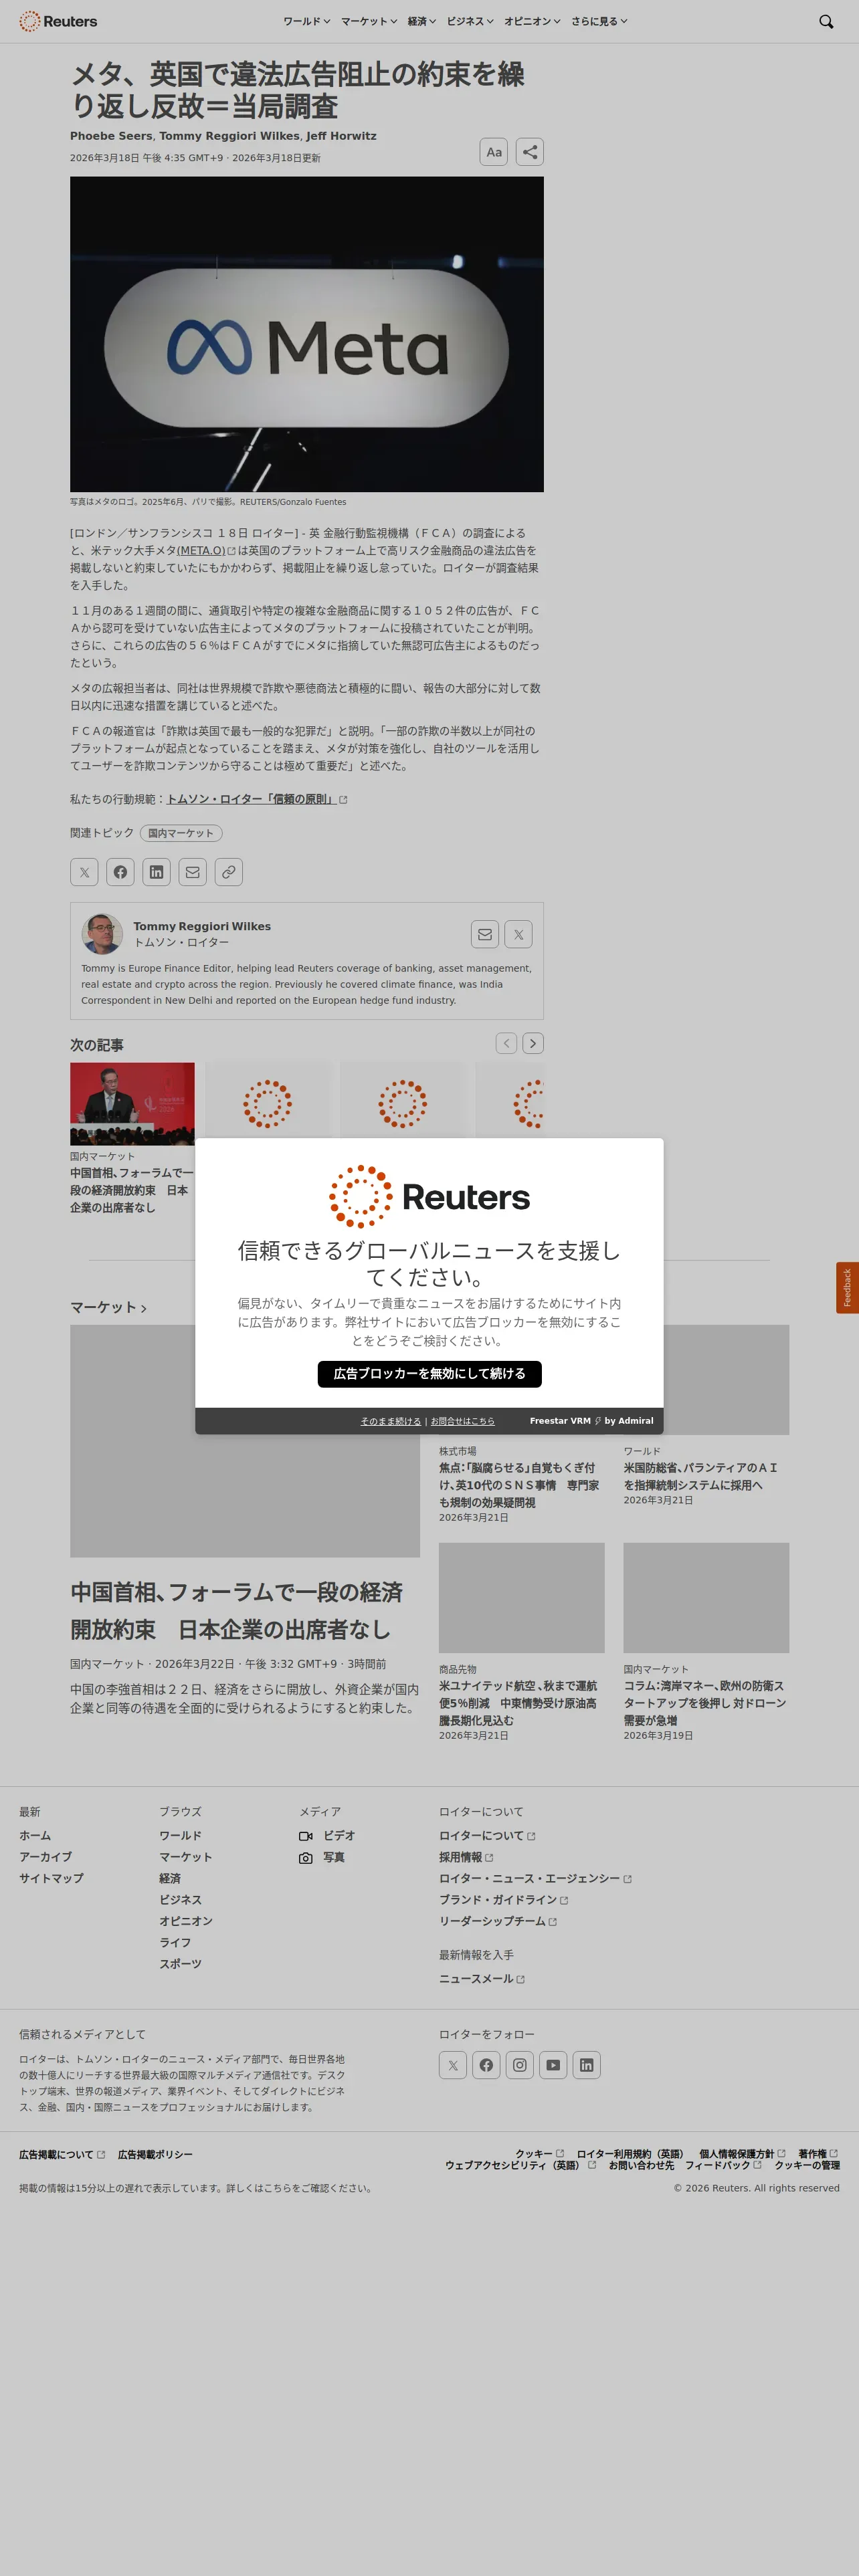The height and width of the screenshot is (2576, 859).
Task: Share article by email below topics
Action: tap(193, 872)
